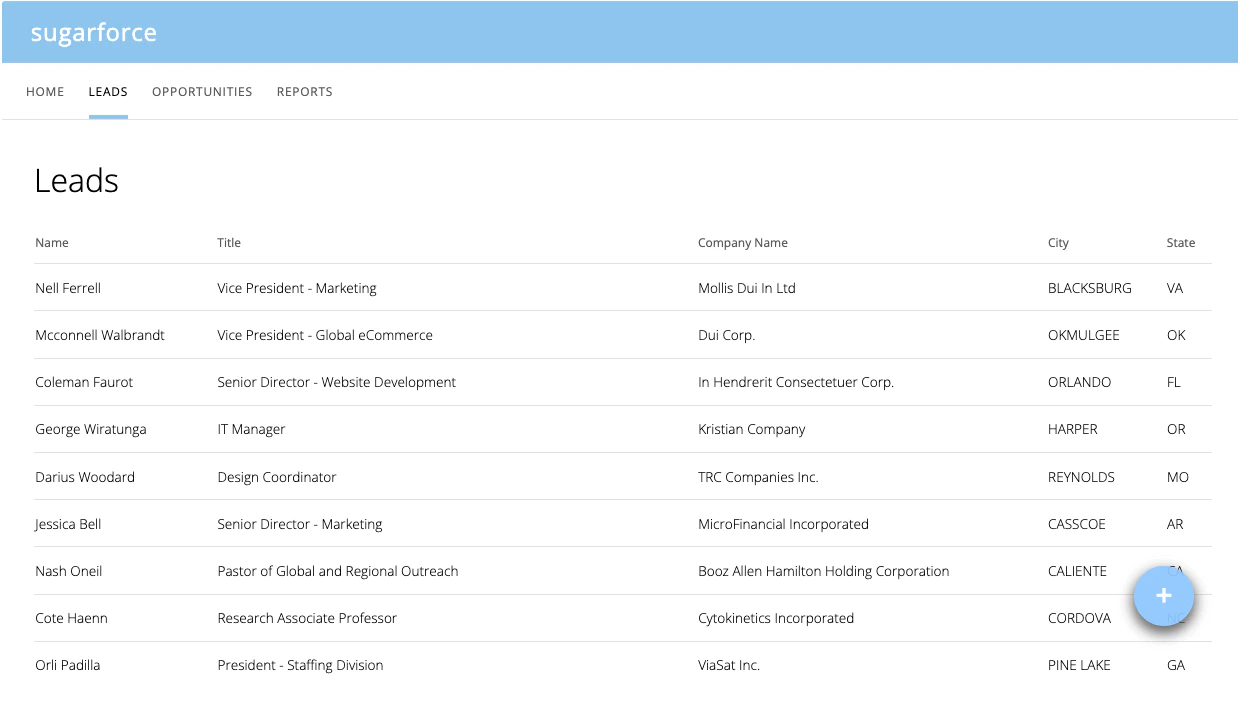The image size is (1238, 713).
Task: Click Senior Director - Marketing title
Action: pos(300,524)
